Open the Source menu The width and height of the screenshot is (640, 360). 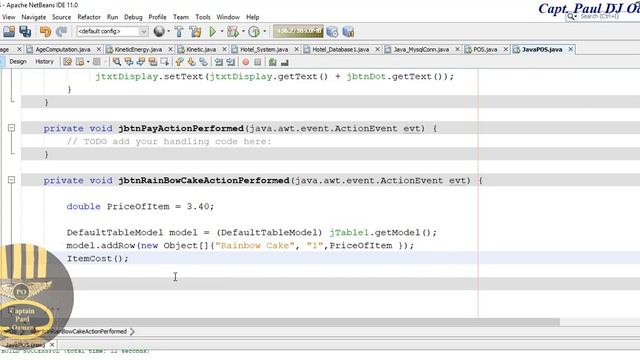point(62,17)
